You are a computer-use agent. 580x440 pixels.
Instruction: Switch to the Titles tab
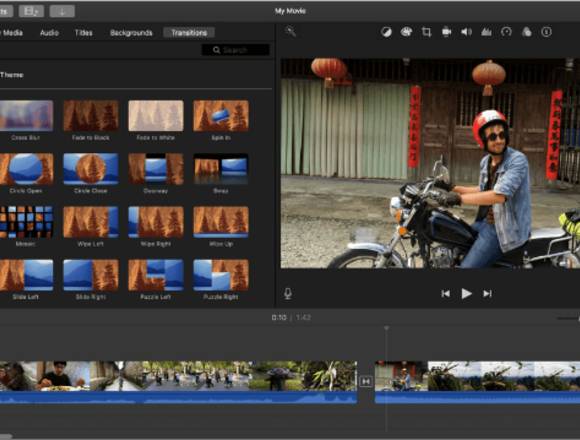84,33
